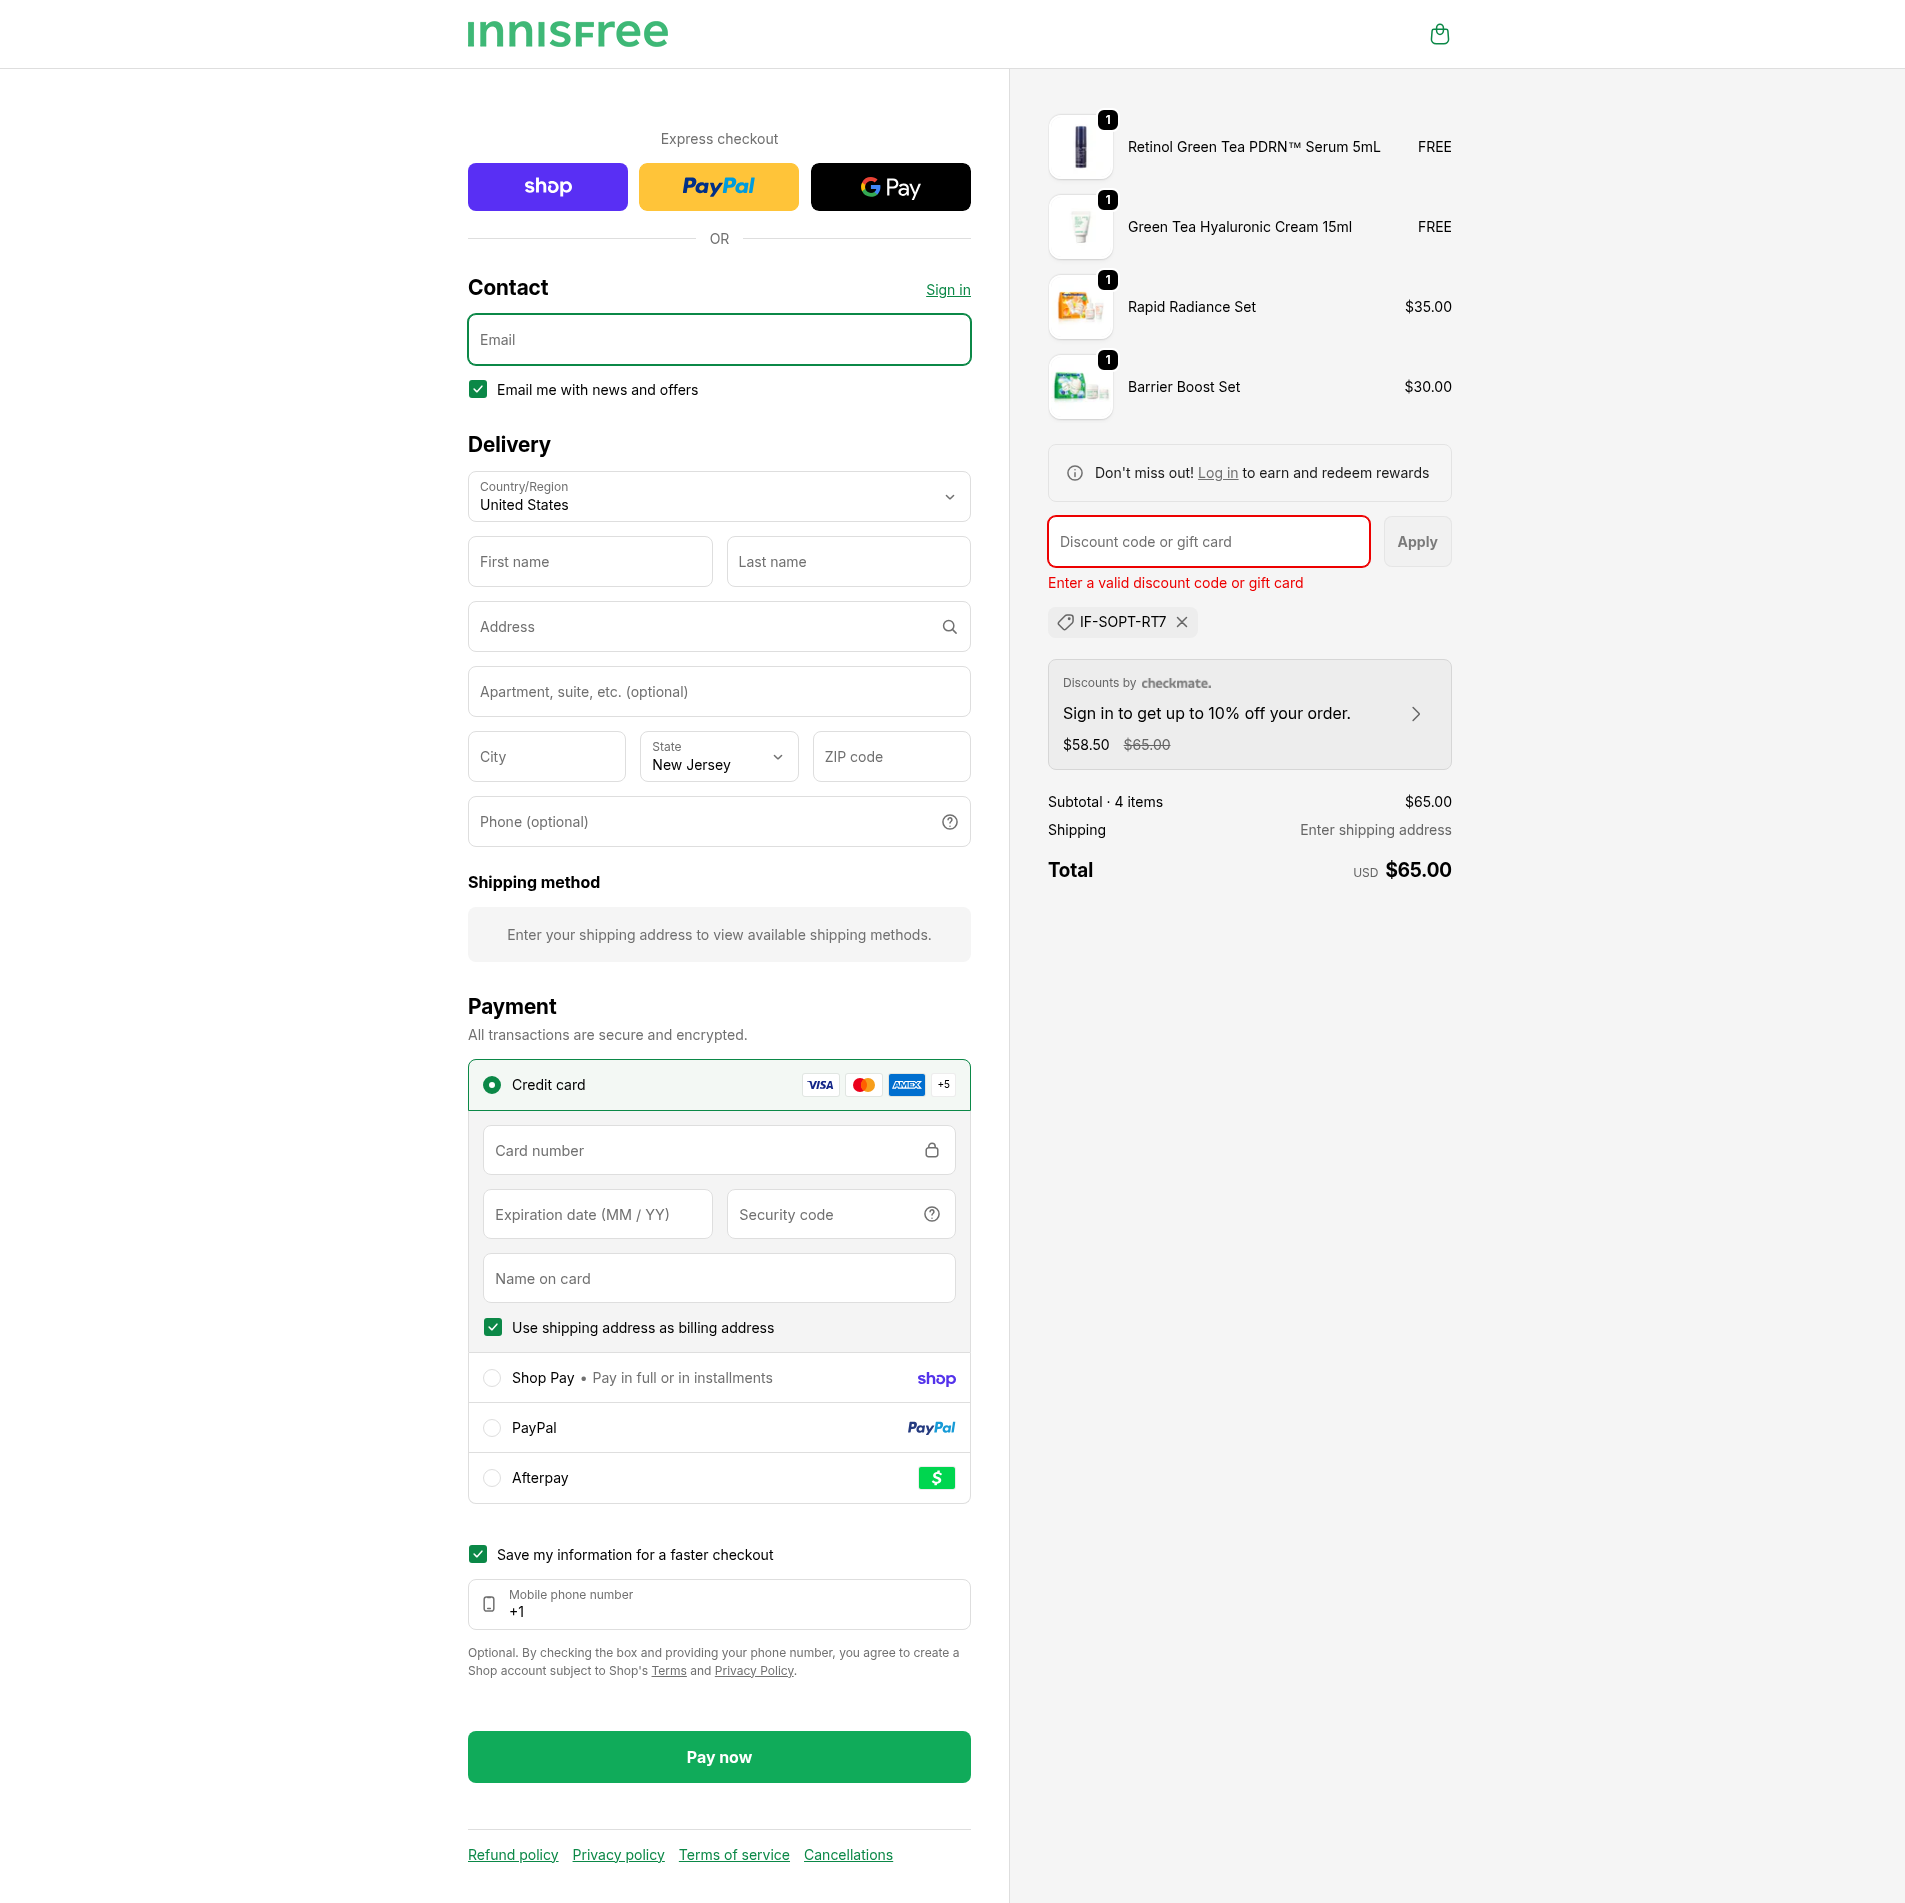
Task: Click the +5 more card types badge
Action: point(943,1085)
